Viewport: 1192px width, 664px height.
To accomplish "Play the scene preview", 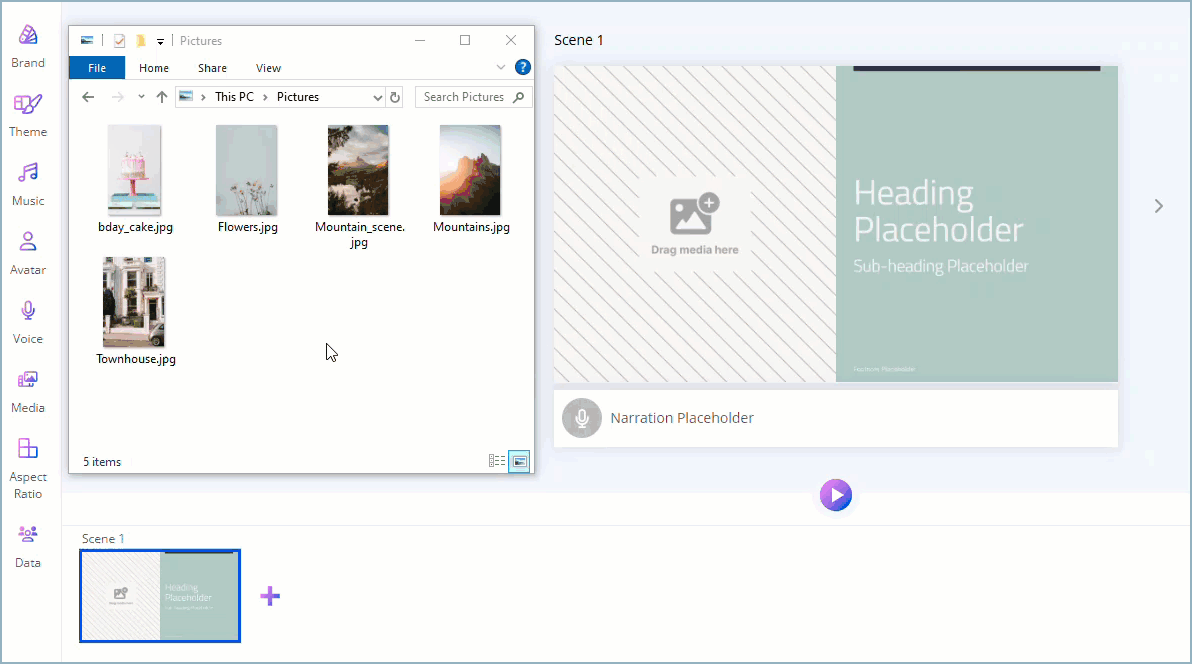I will pos(835,495).
